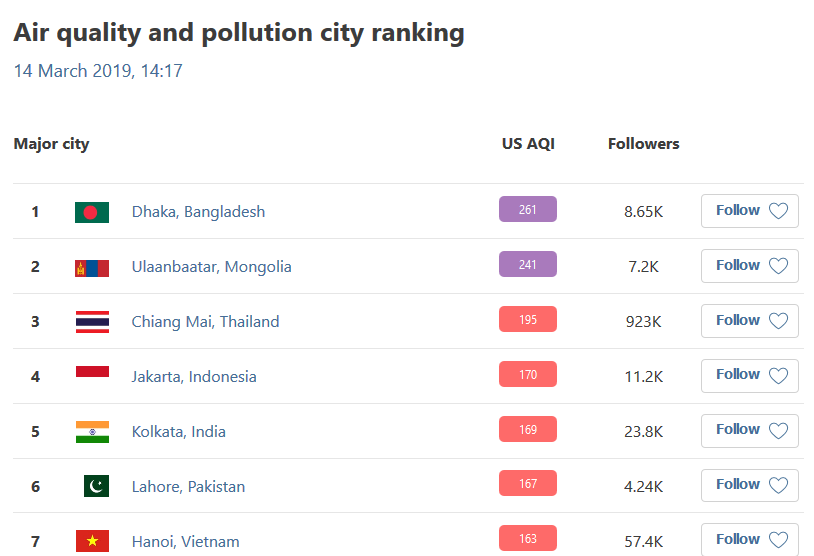Click the red 195 AQI badge

pos(528,320)
